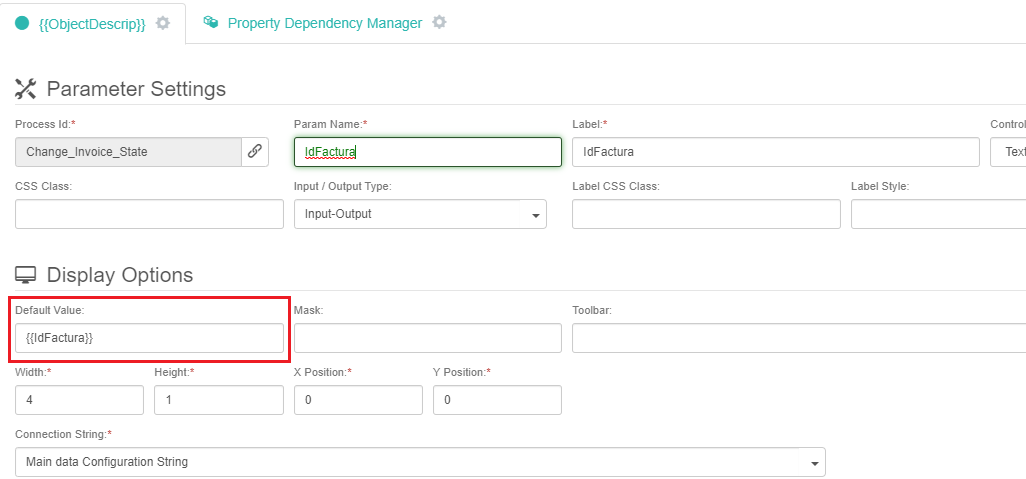The width and height of the screenshot is (1026, 479).
Task: Open the Control type dropdown at right edge
Action: point(1008,152)
